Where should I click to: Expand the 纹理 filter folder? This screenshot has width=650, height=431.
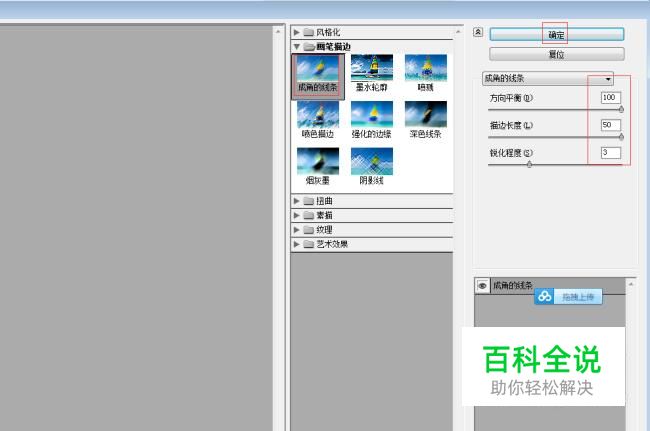296,230
